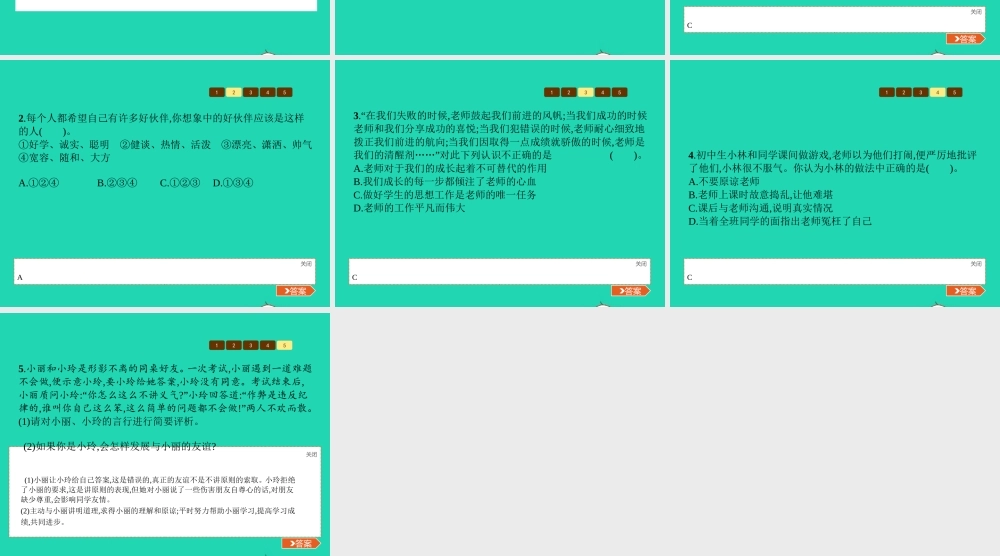
Task: Close the question 5 answer panel via 关闭
Action: pyautogui.click(x=311, y=454)
